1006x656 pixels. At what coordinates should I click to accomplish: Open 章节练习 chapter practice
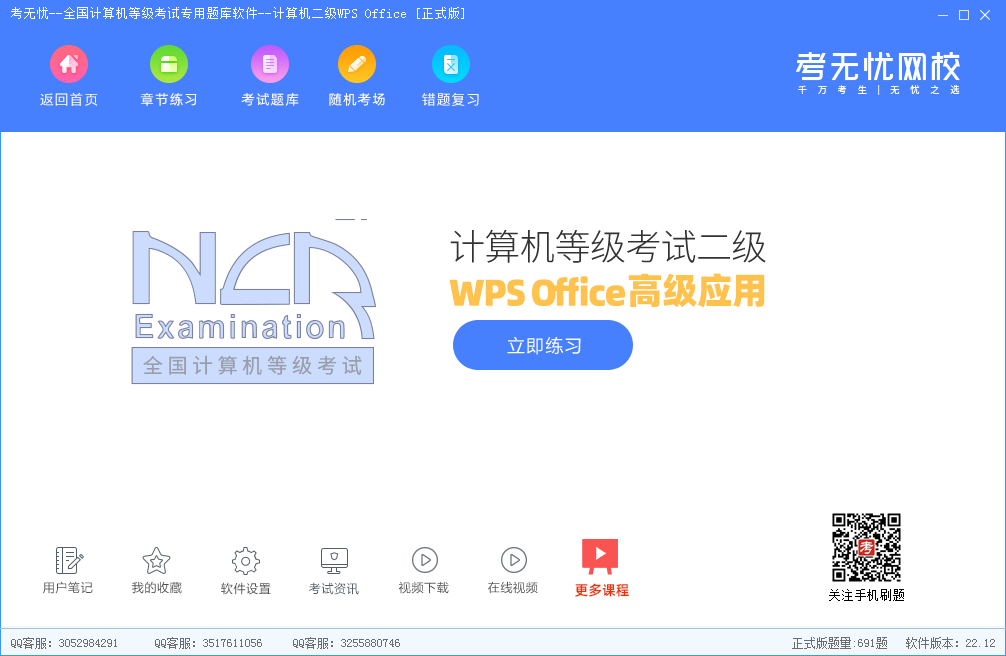tap(169, 66)
